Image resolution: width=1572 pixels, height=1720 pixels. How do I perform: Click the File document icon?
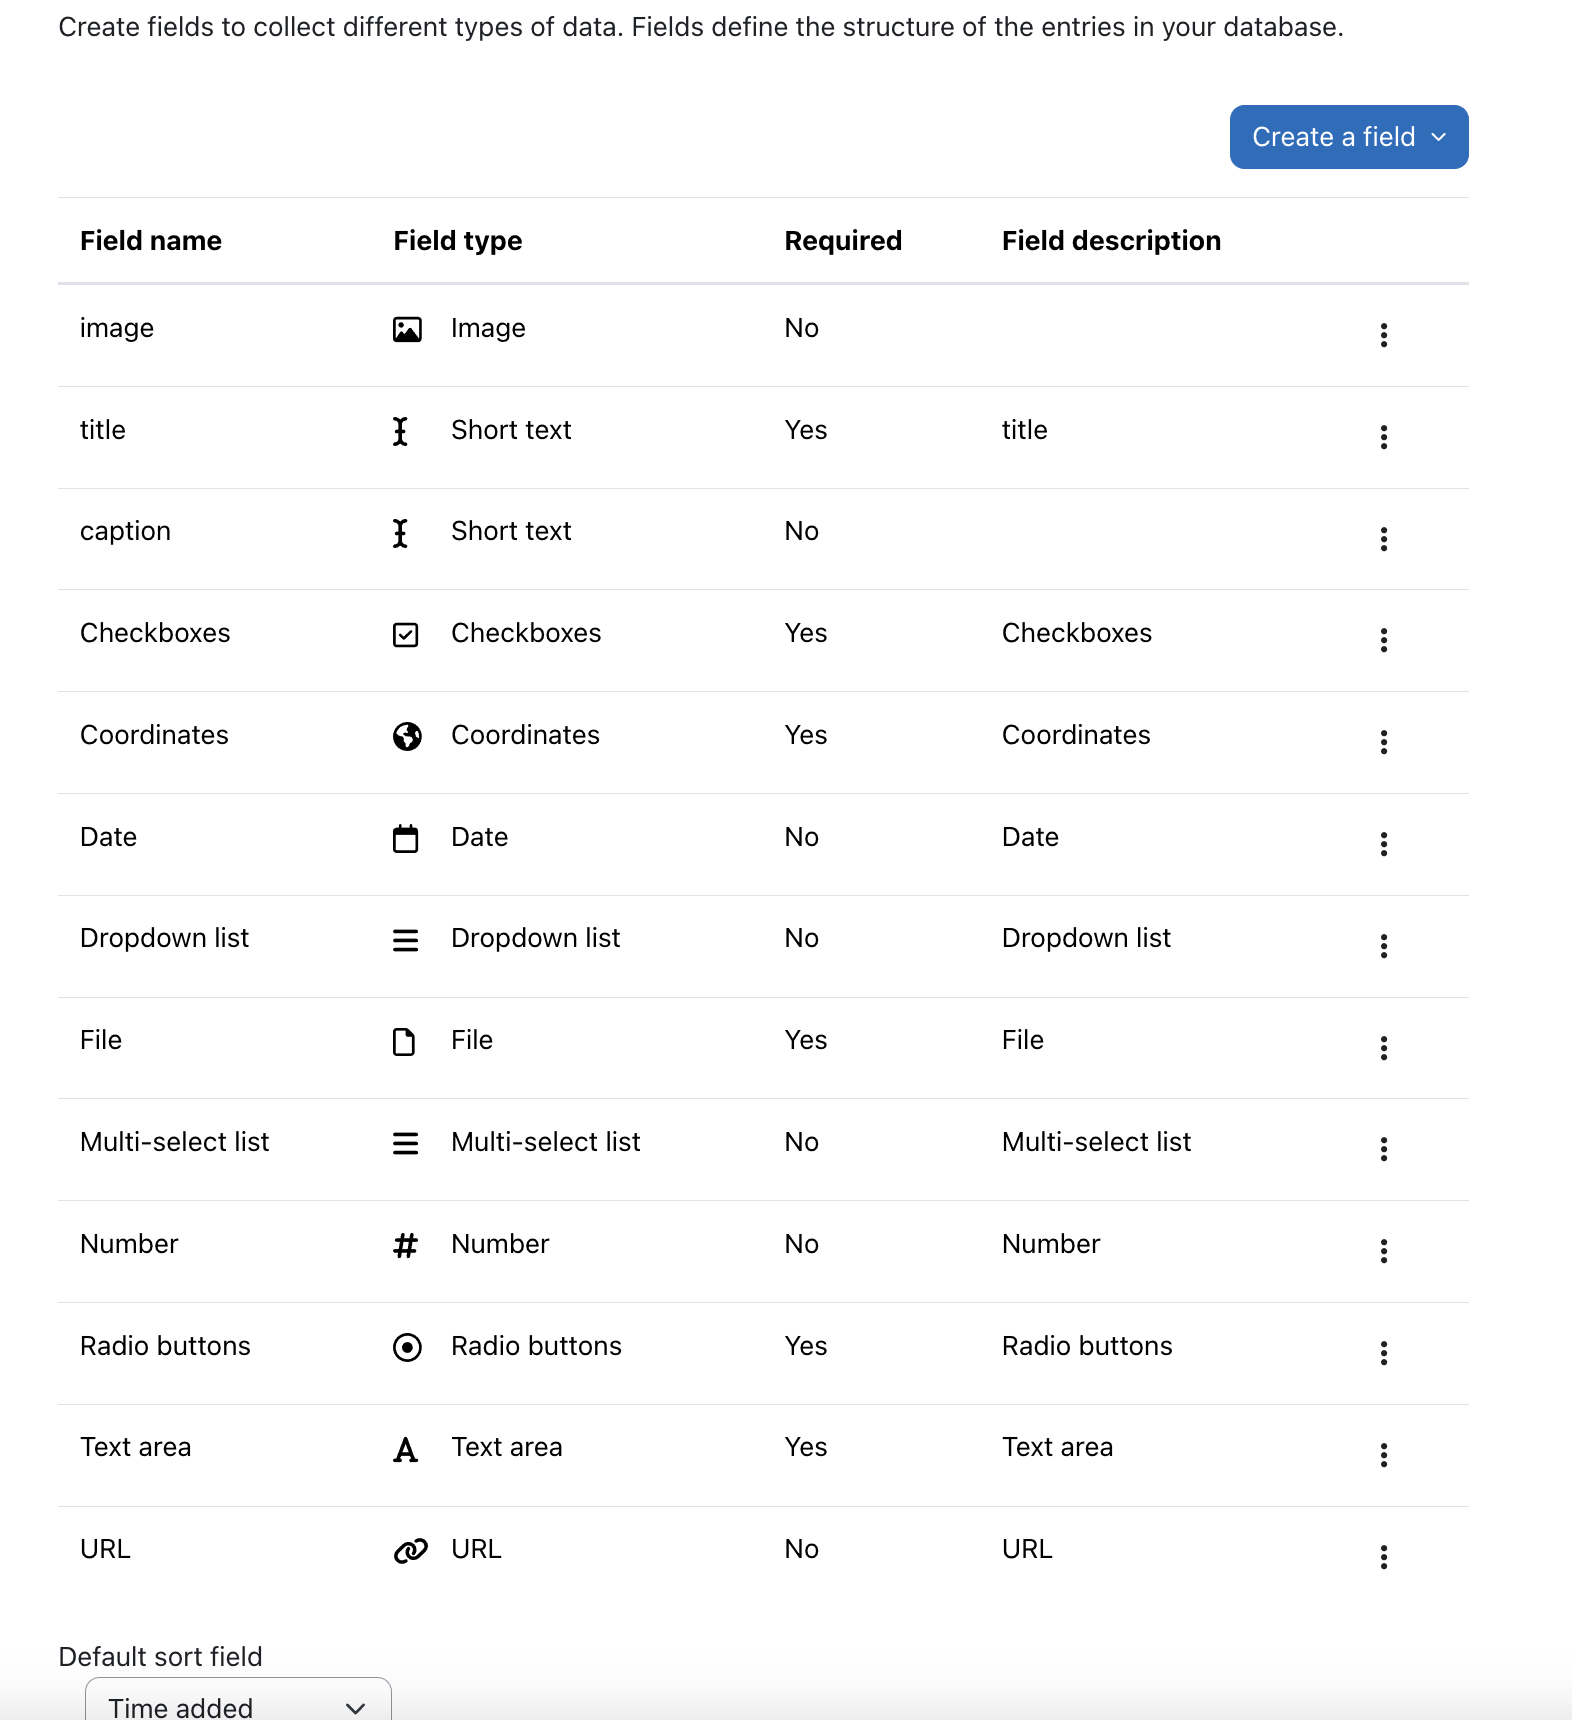click(404, 1042)
